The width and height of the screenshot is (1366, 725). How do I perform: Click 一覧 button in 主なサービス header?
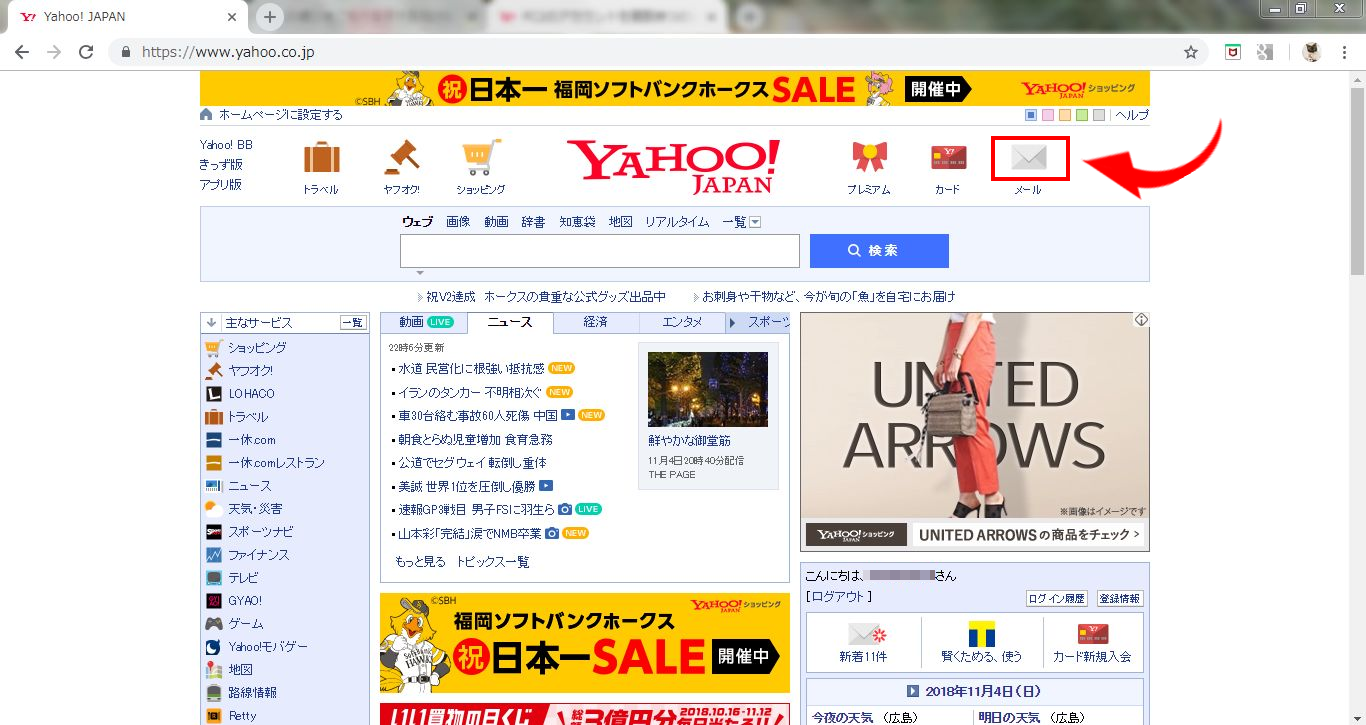pyautogui.click(x=353, y=323)
